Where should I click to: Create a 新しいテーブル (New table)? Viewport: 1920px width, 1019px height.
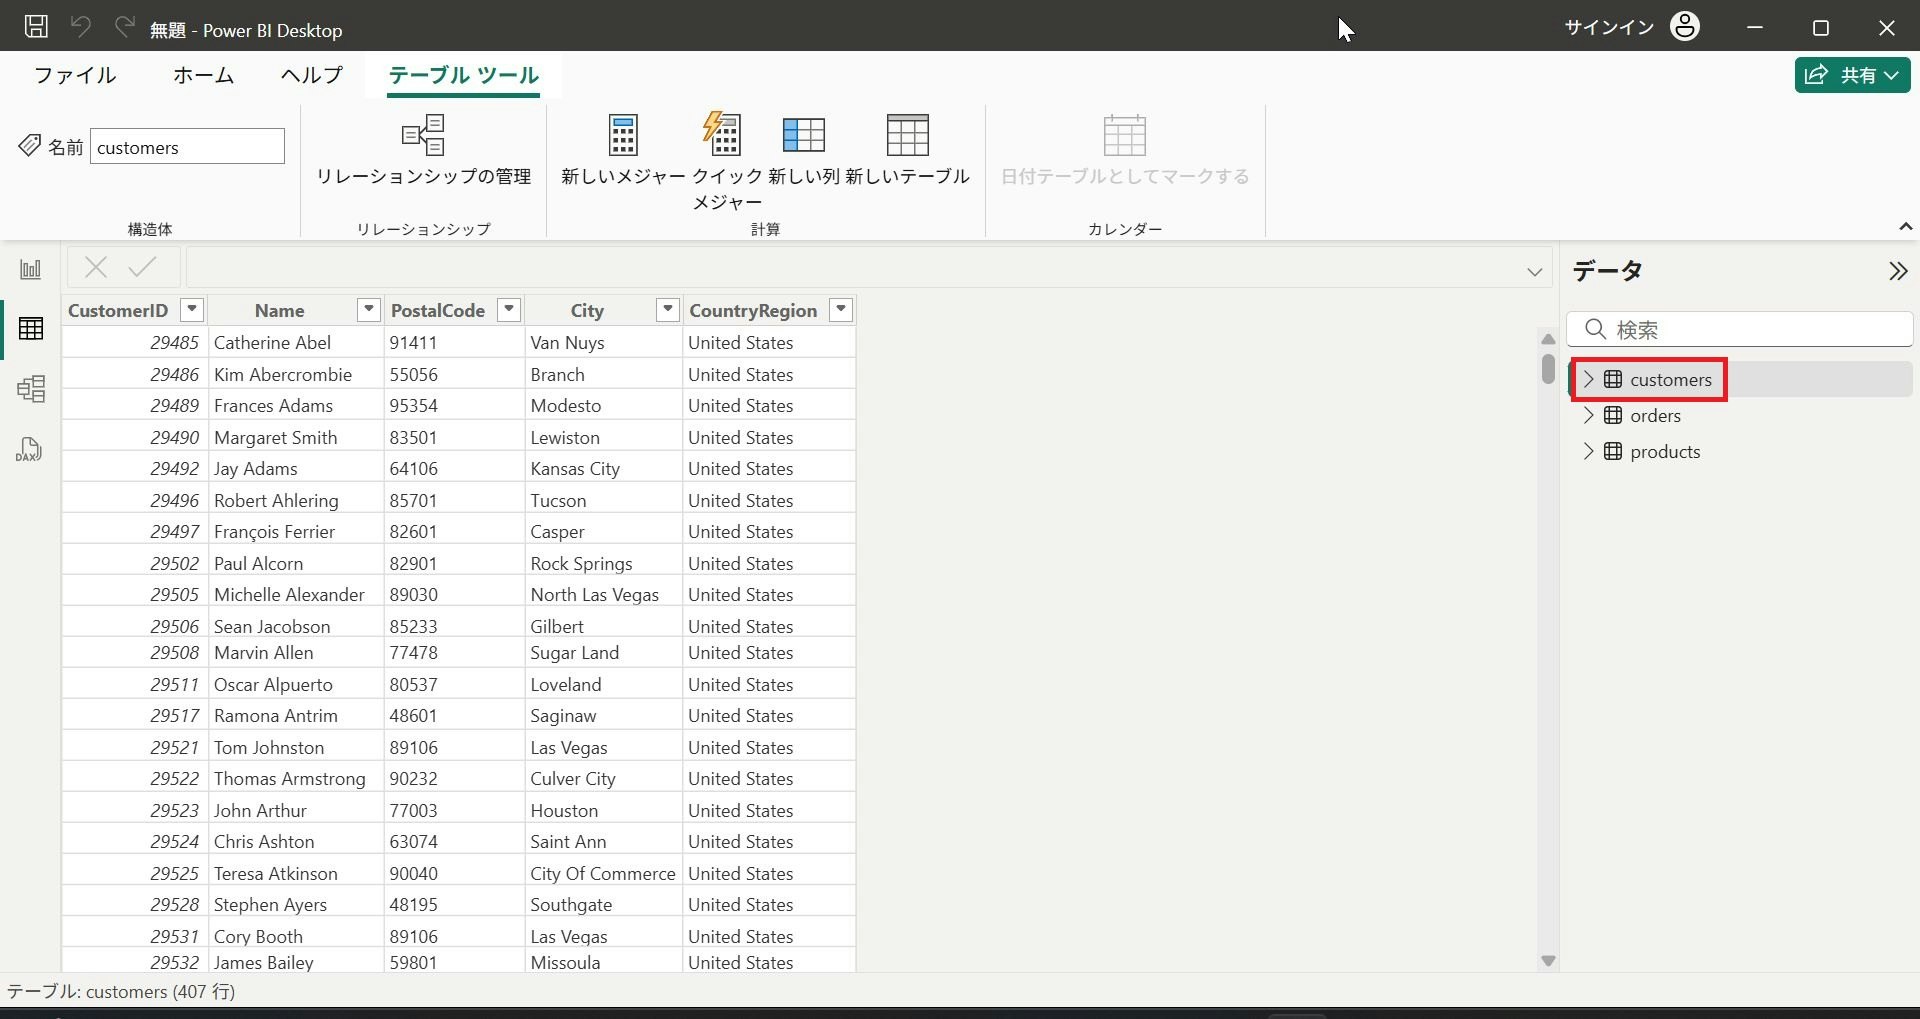[x=908, y=150]
